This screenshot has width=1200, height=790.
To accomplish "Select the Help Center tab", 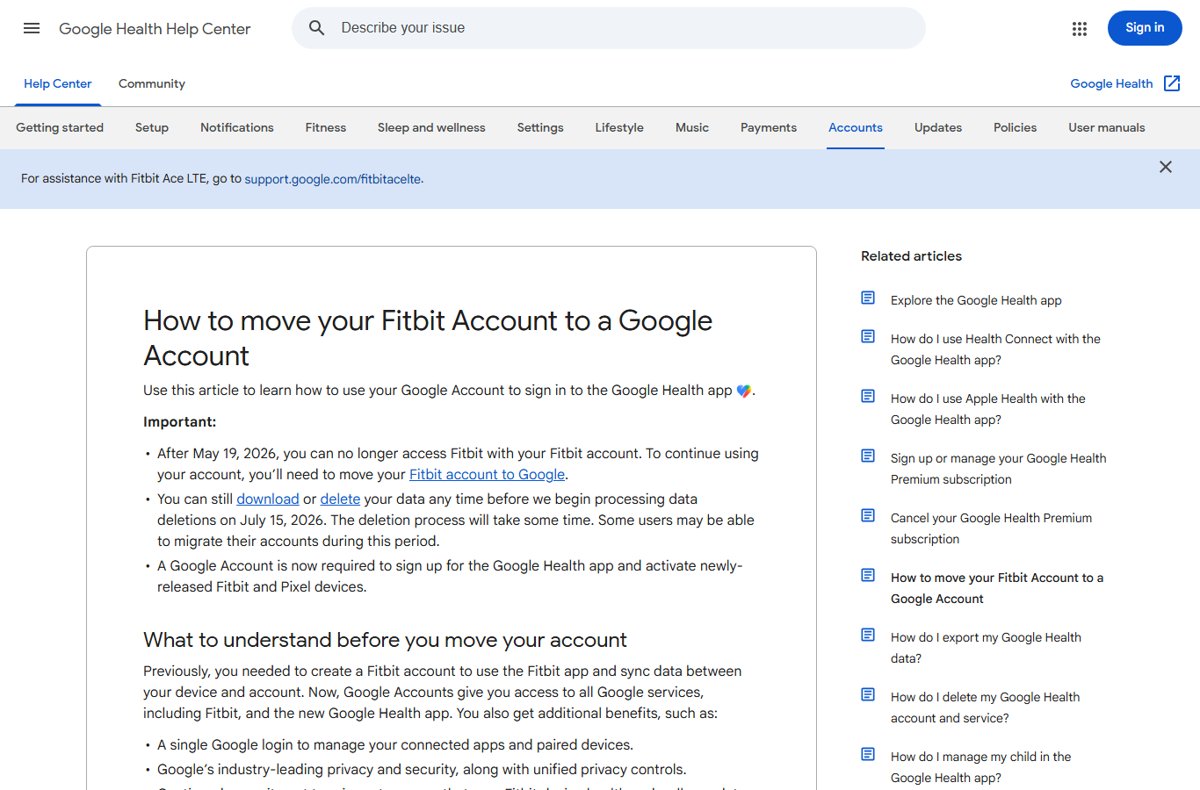I will click(58, 84).
